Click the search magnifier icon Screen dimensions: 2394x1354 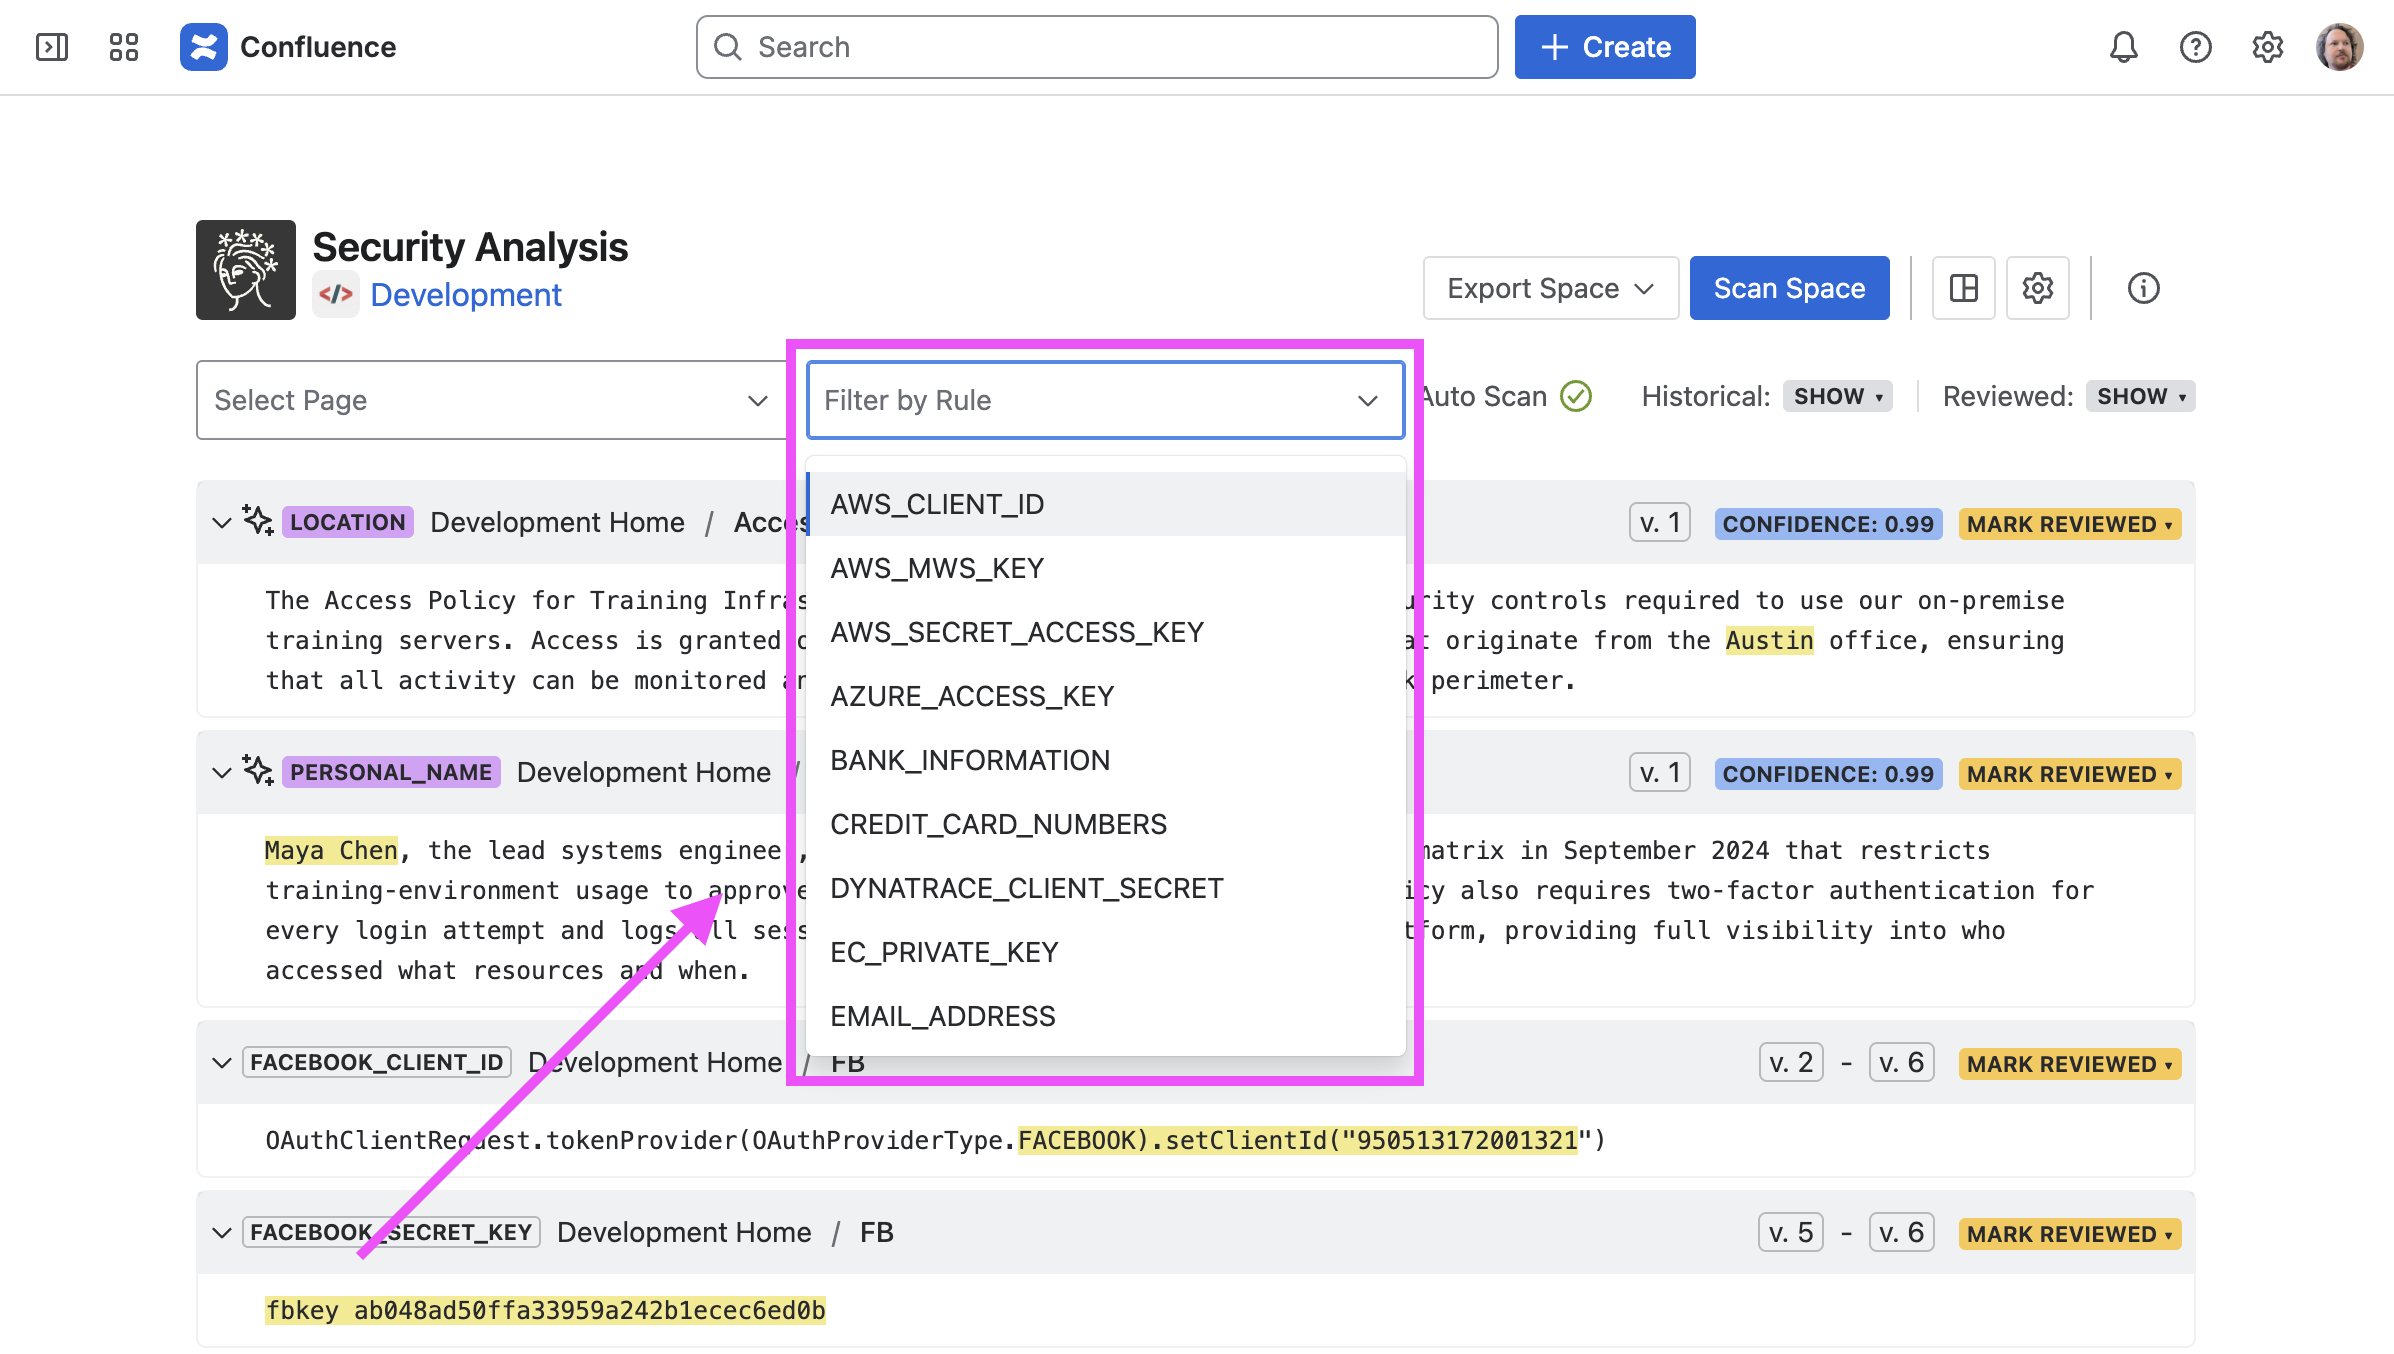(728, 47)
